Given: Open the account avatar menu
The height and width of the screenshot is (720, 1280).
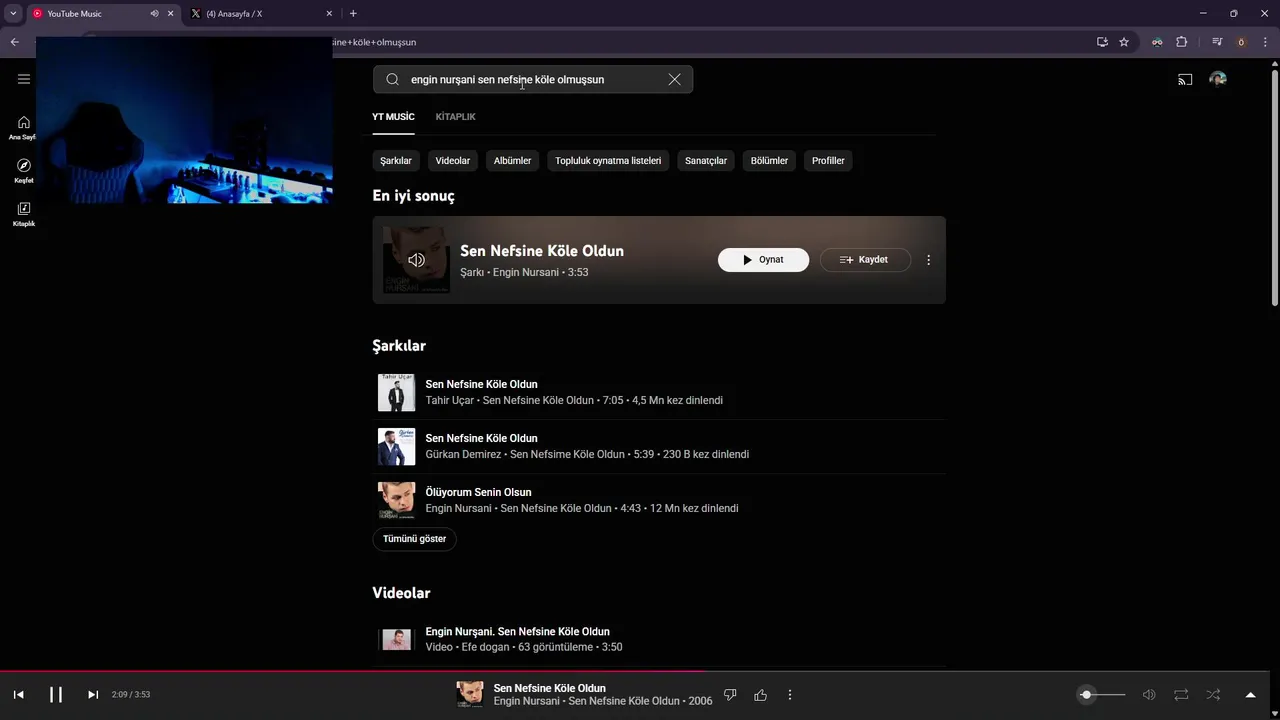Looking at the screenshot, I should pos(1218,79).
